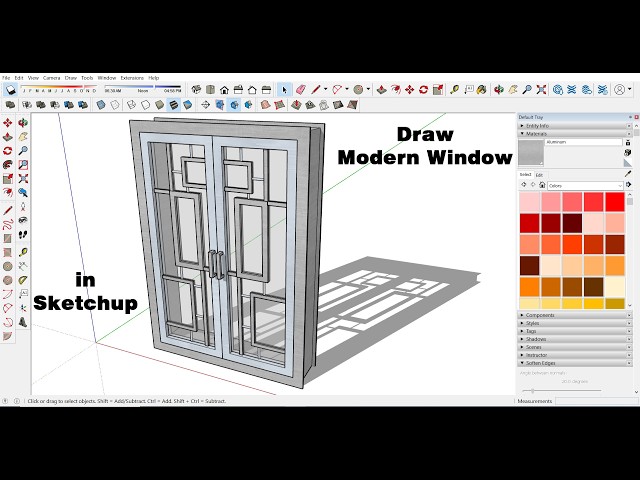Expand the Shadows panel
640x480 pixels.
coord(575,339)
